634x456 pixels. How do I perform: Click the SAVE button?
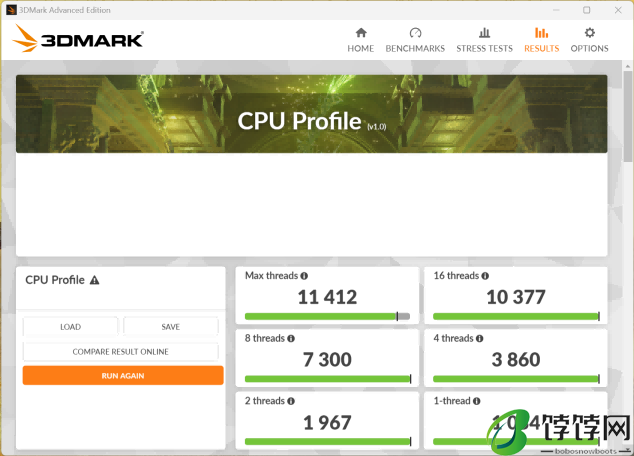point(171,327)
